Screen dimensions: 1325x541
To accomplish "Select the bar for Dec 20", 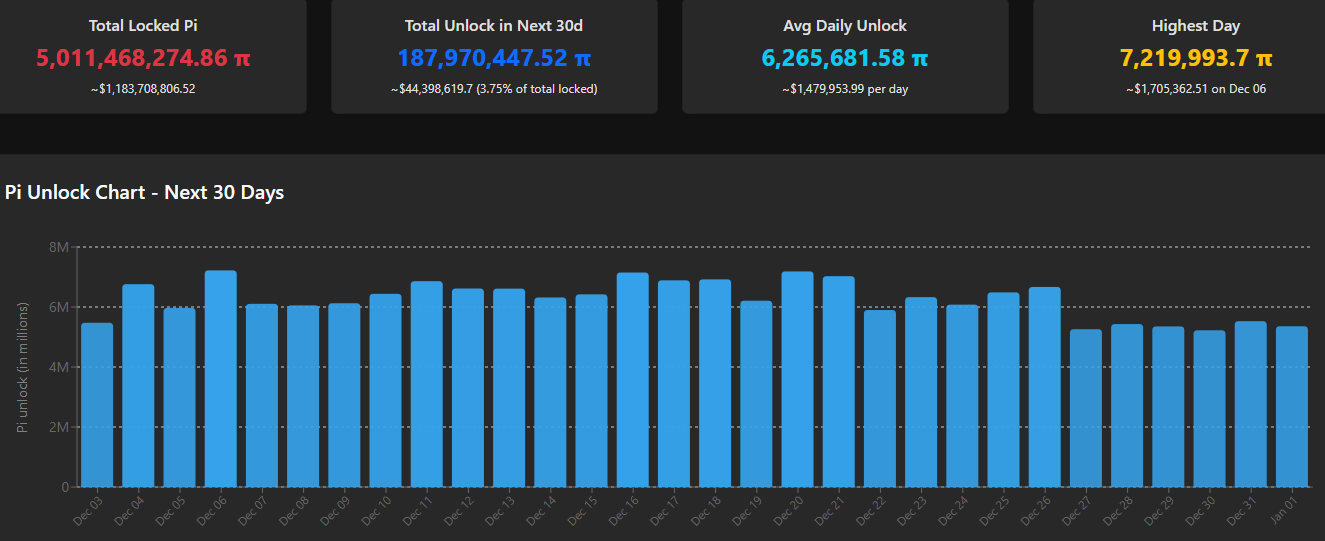I will click(797, 379).
